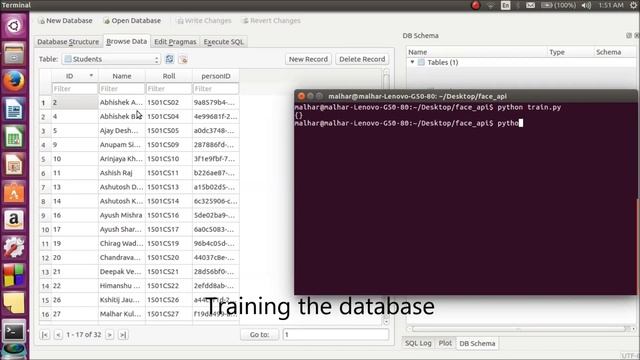Select the Roll cell '1501CS02'
Image resolution: width=640 pixels, height=360 pixels.
(169, 102)
